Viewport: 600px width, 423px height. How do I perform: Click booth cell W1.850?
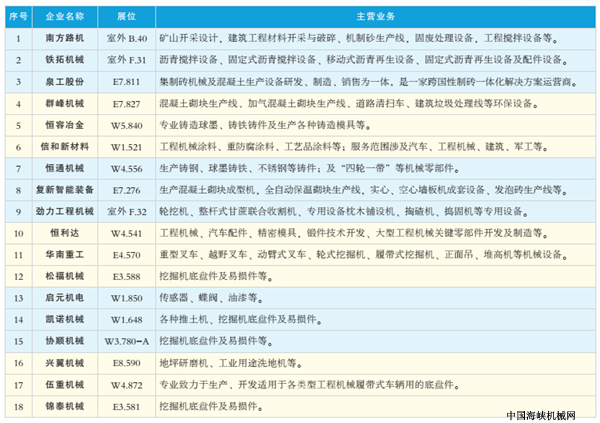pyautogui.click(x=127, y=298)
